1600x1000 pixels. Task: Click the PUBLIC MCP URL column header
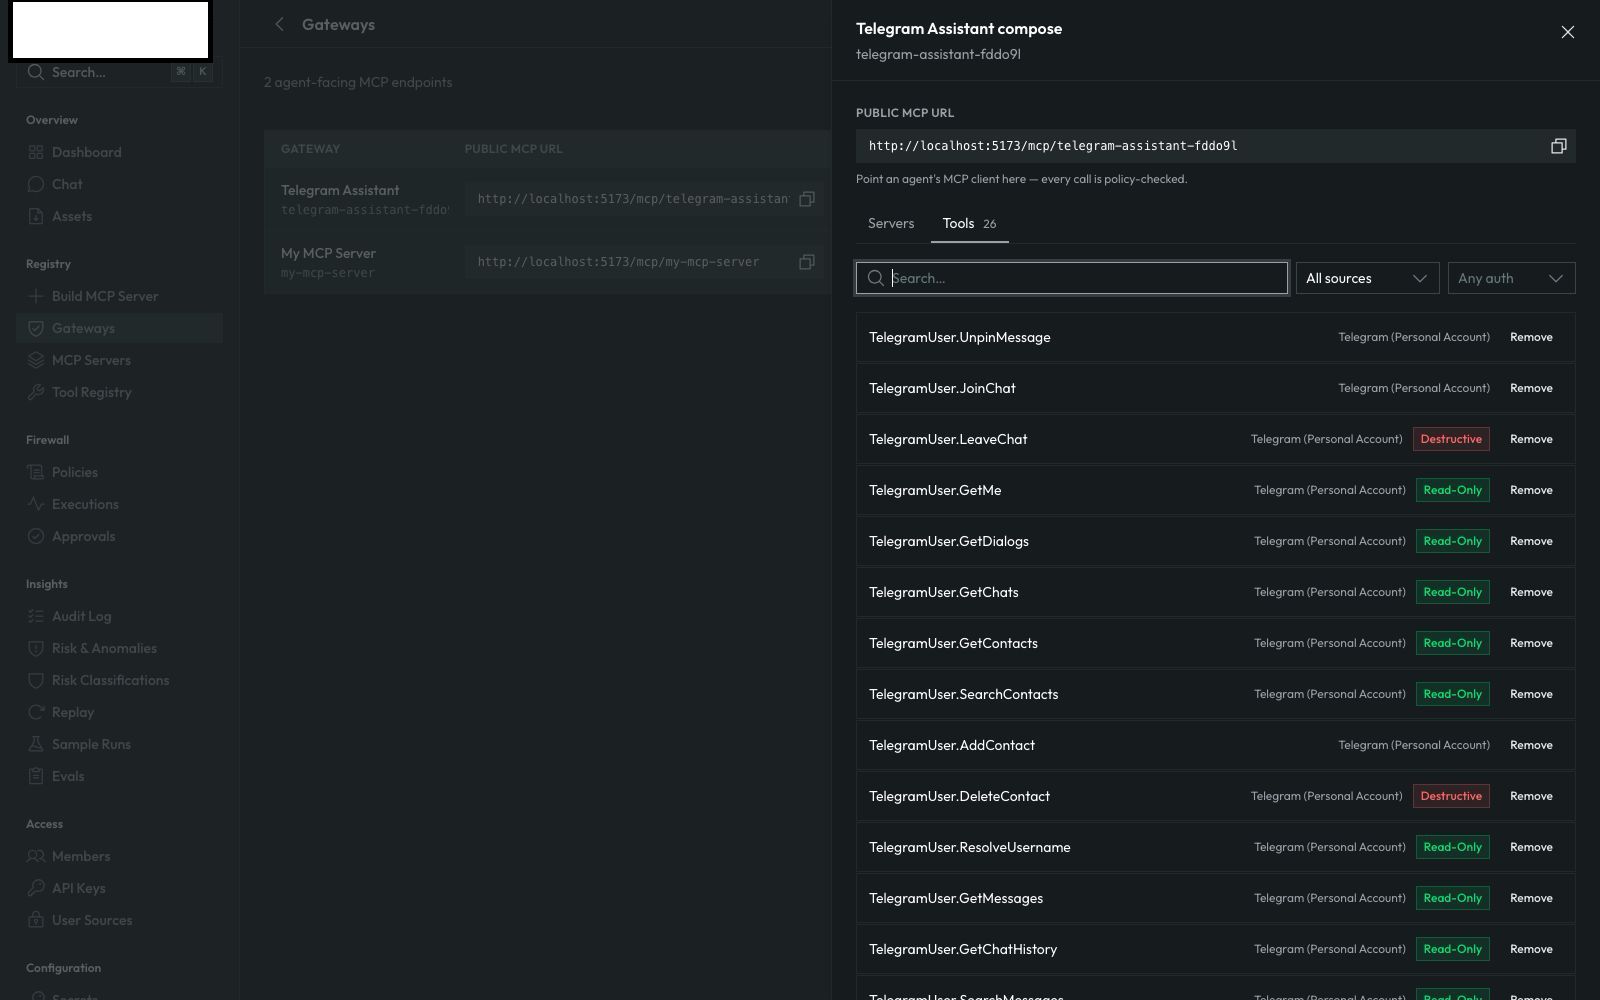coord(513,149)
